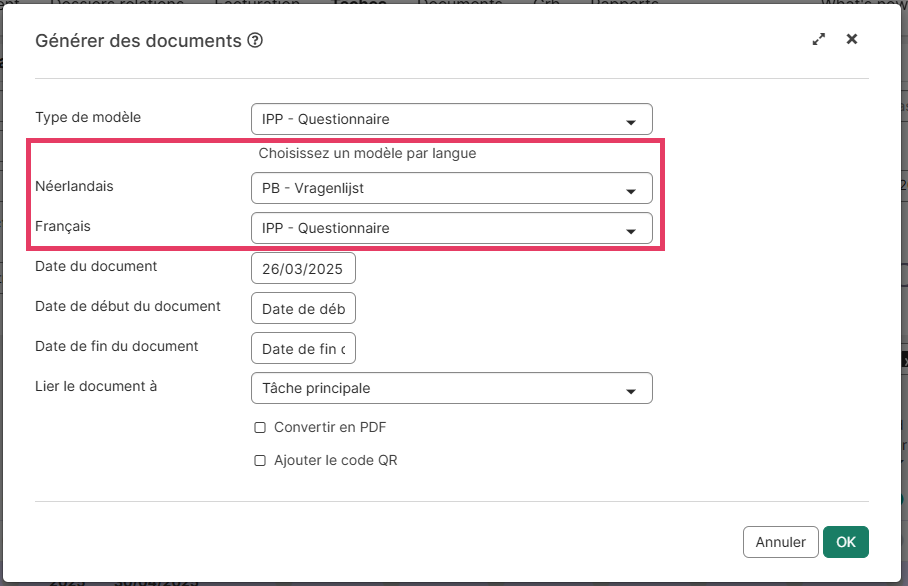Enable the Convertir en PDF checkbox

(x=260, y=428)
